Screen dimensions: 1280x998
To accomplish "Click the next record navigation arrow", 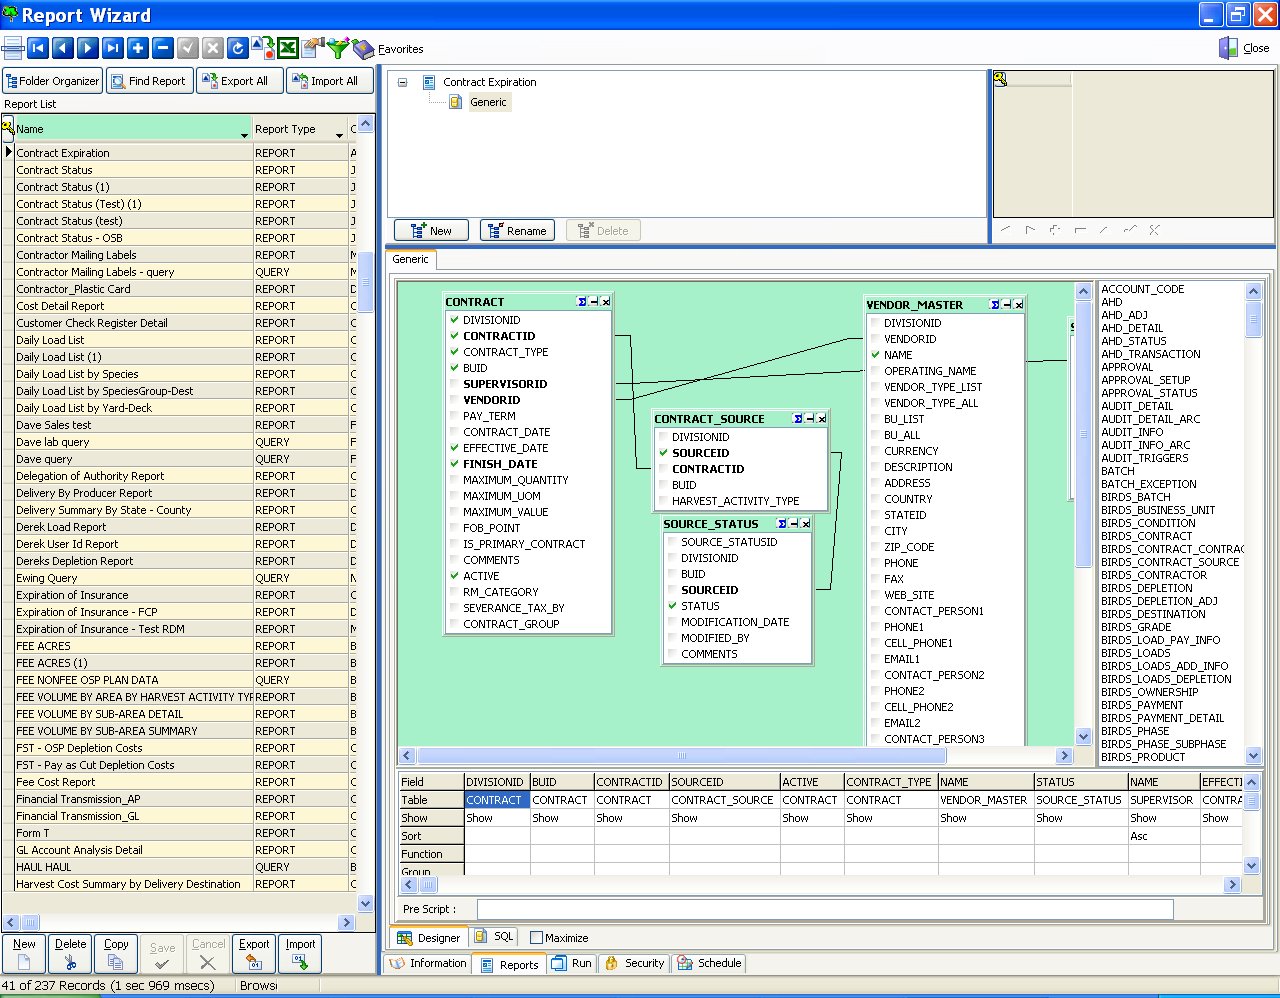I will [88, 48].
